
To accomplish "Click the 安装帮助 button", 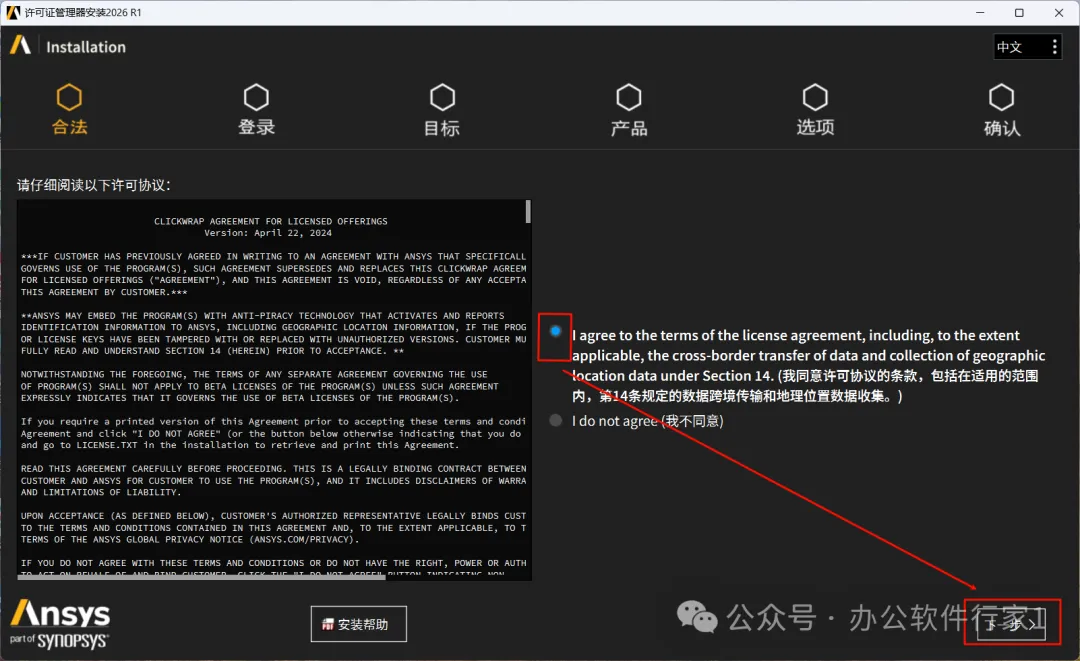I will 358,624.
